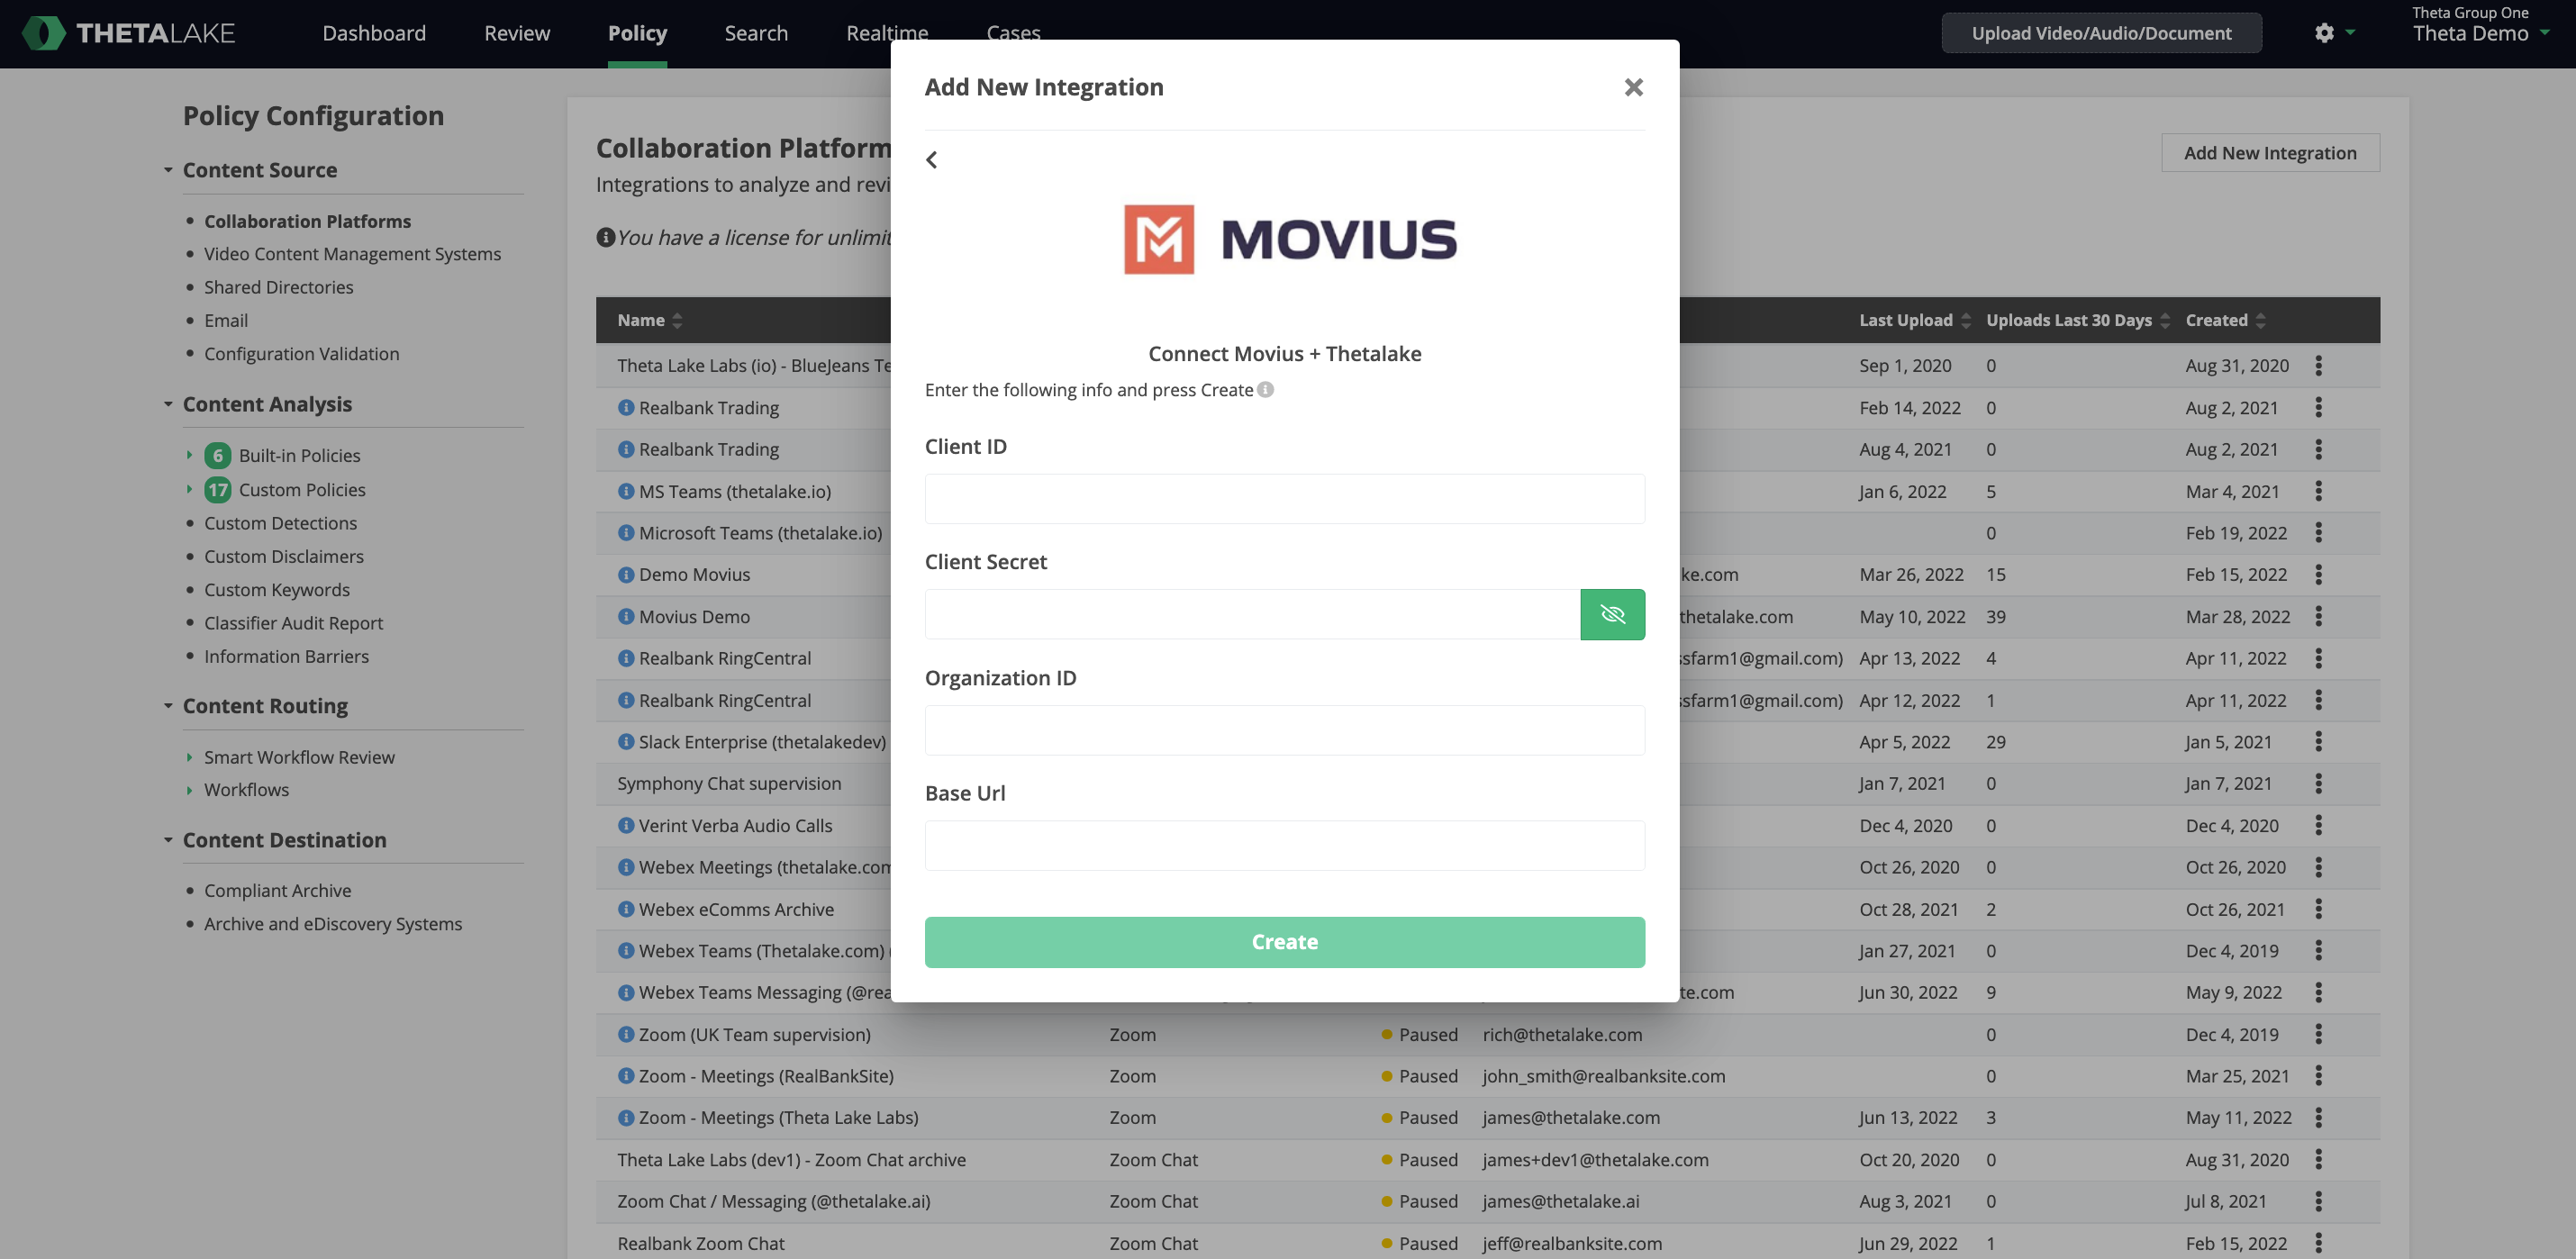Open kebab menu for Zoom (UK Team supervision)
This screenshot has height=1259, width=2576.
pyautogui.click(x=2318, y=1035)
